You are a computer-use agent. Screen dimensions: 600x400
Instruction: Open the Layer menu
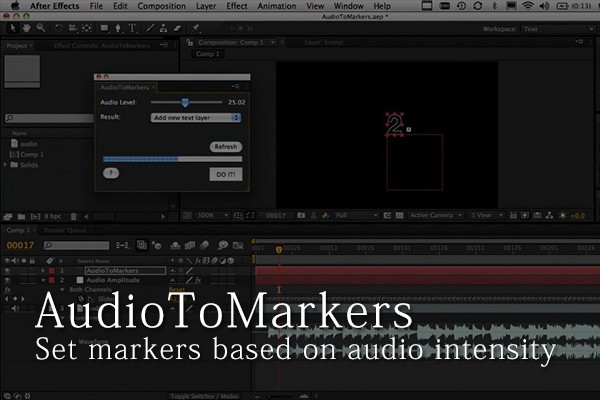click(x=206, y=6)
